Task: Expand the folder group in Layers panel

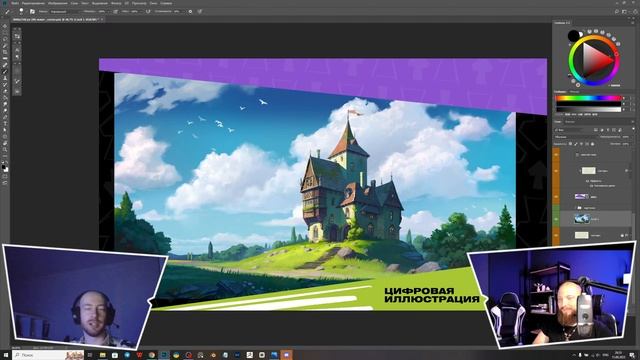Action: (x=575, y=208)
